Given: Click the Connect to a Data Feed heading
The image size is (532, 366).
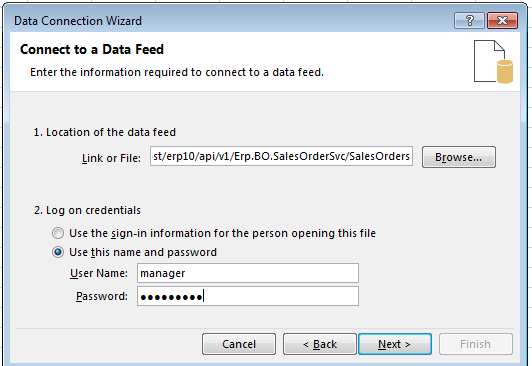Looking at the screenshot, I should [92, 50].
